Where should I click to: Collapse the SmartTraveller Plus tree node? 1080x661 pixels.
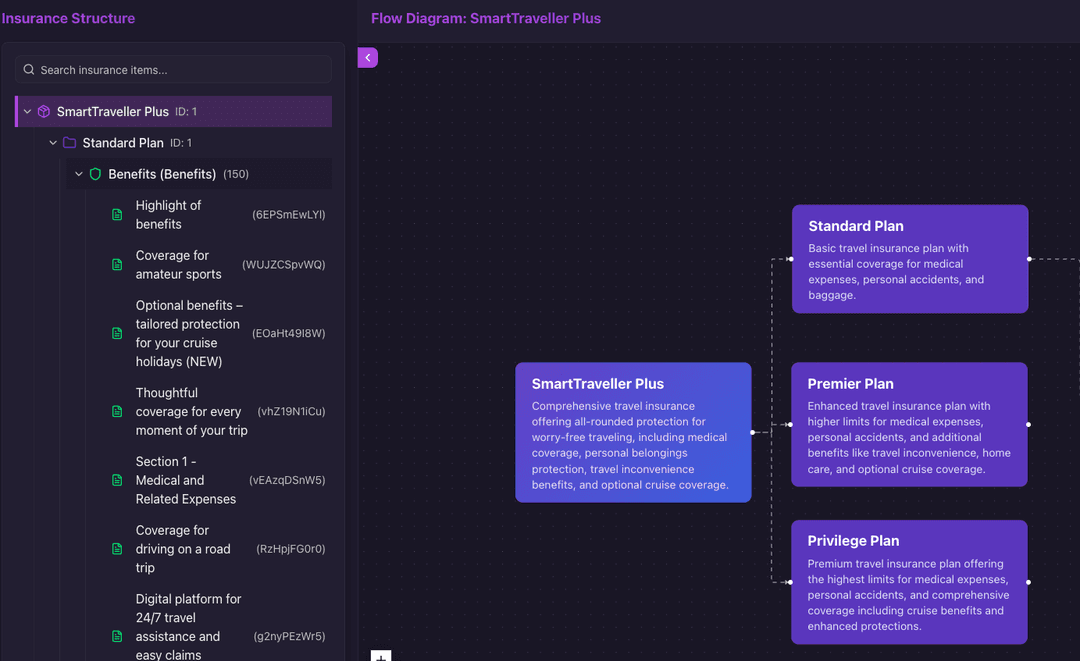[x=27, y=112]
